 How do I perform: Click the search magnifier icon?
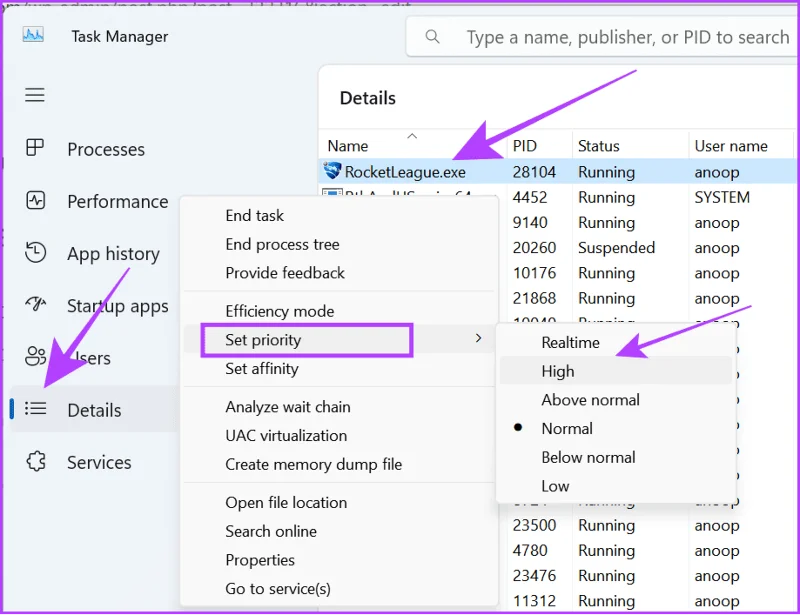coord(432,36)
